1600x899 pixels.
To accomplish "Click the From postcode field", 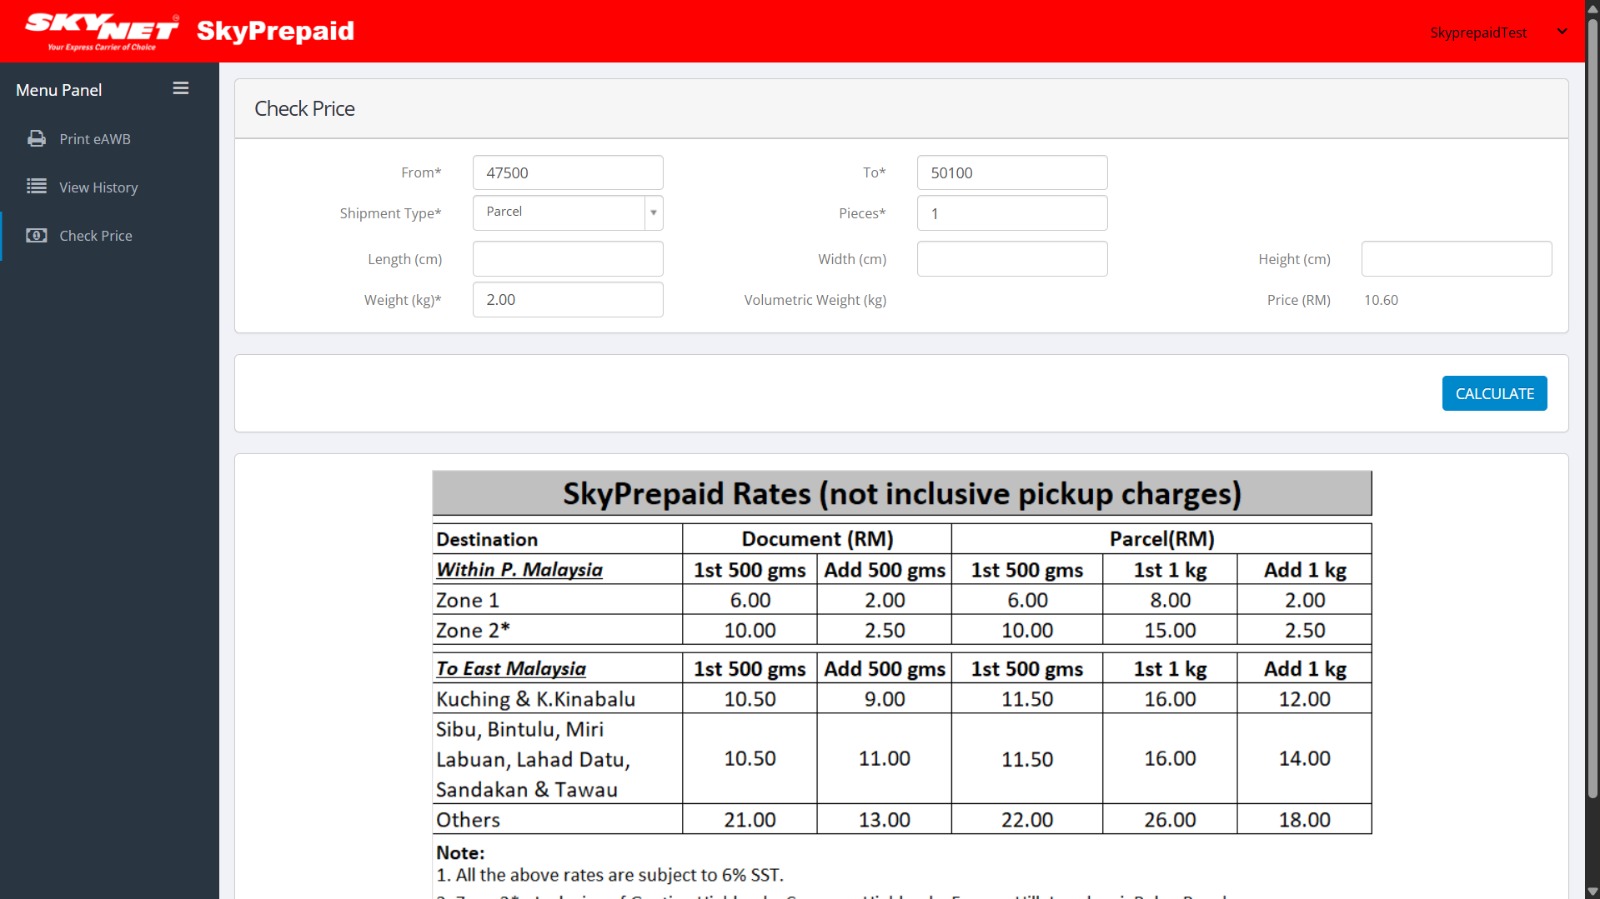I will (567, 173).
